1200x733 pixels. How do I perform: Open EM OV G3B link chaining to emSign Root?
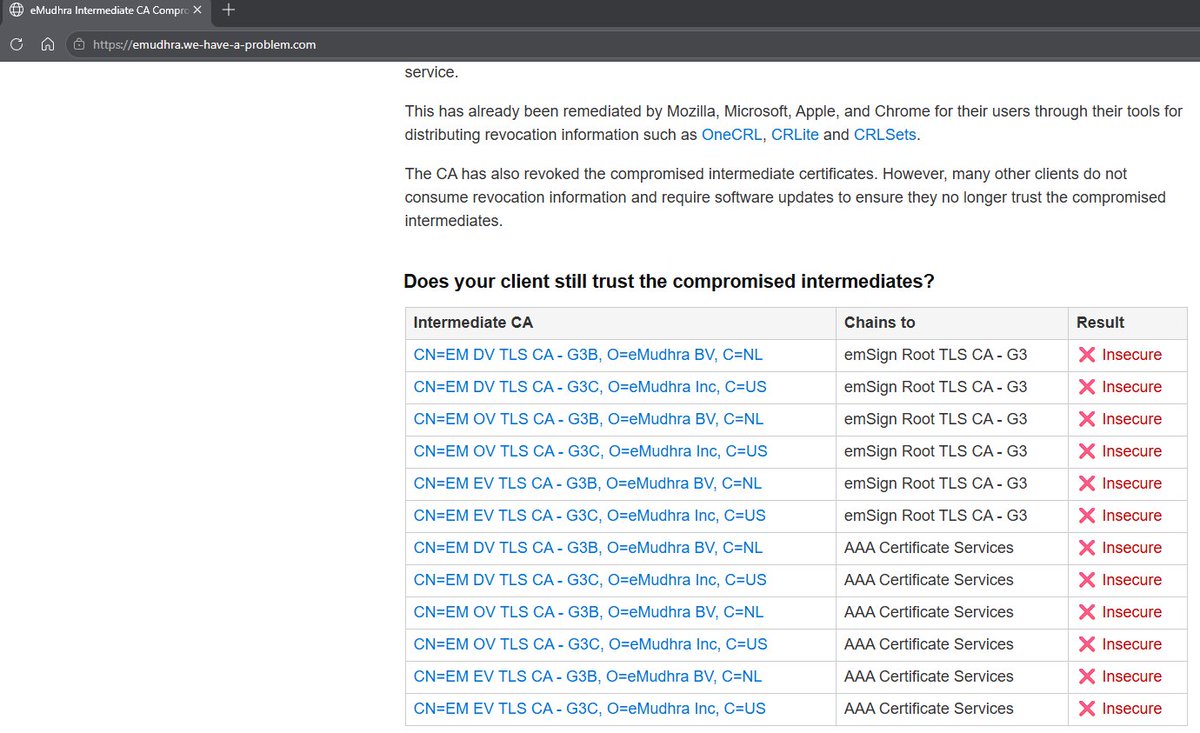589,419
